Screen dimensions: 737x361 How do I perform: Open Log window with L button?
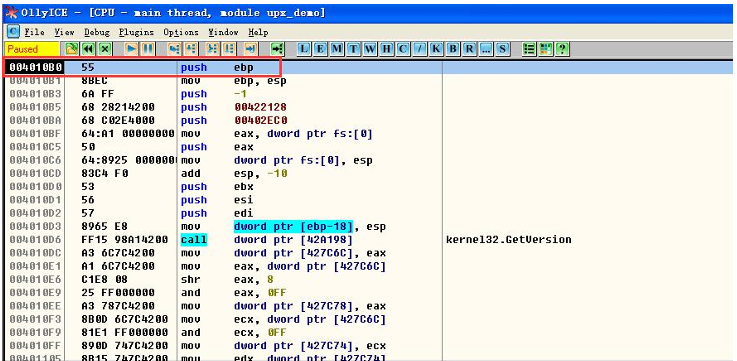305,49
